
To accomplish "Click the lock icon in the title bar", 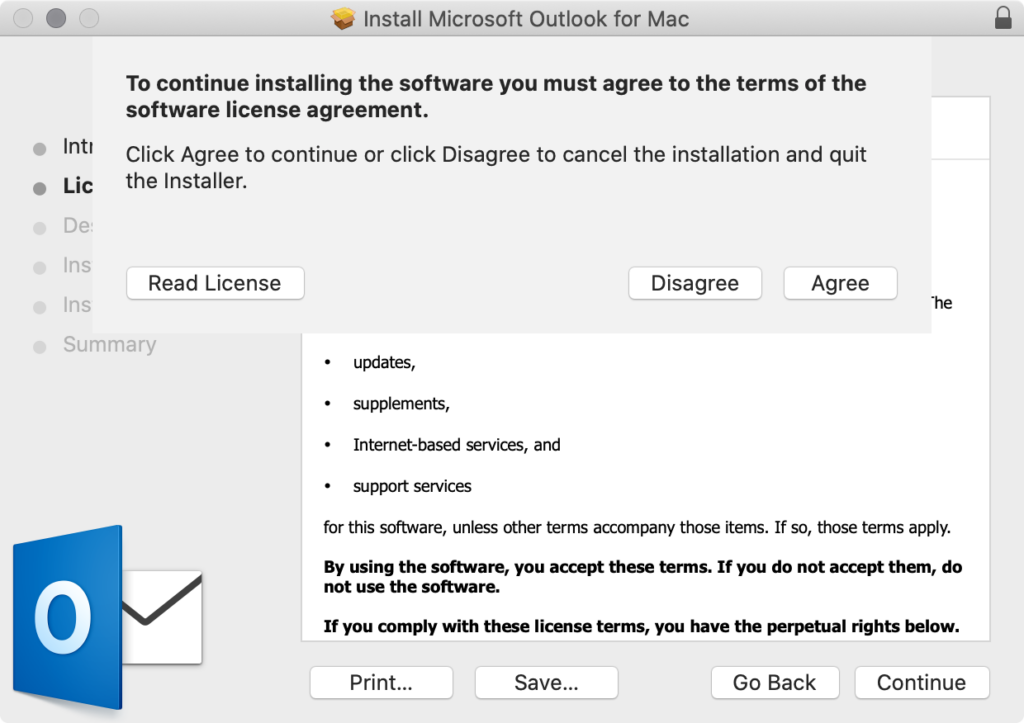I will (1005, 17).
